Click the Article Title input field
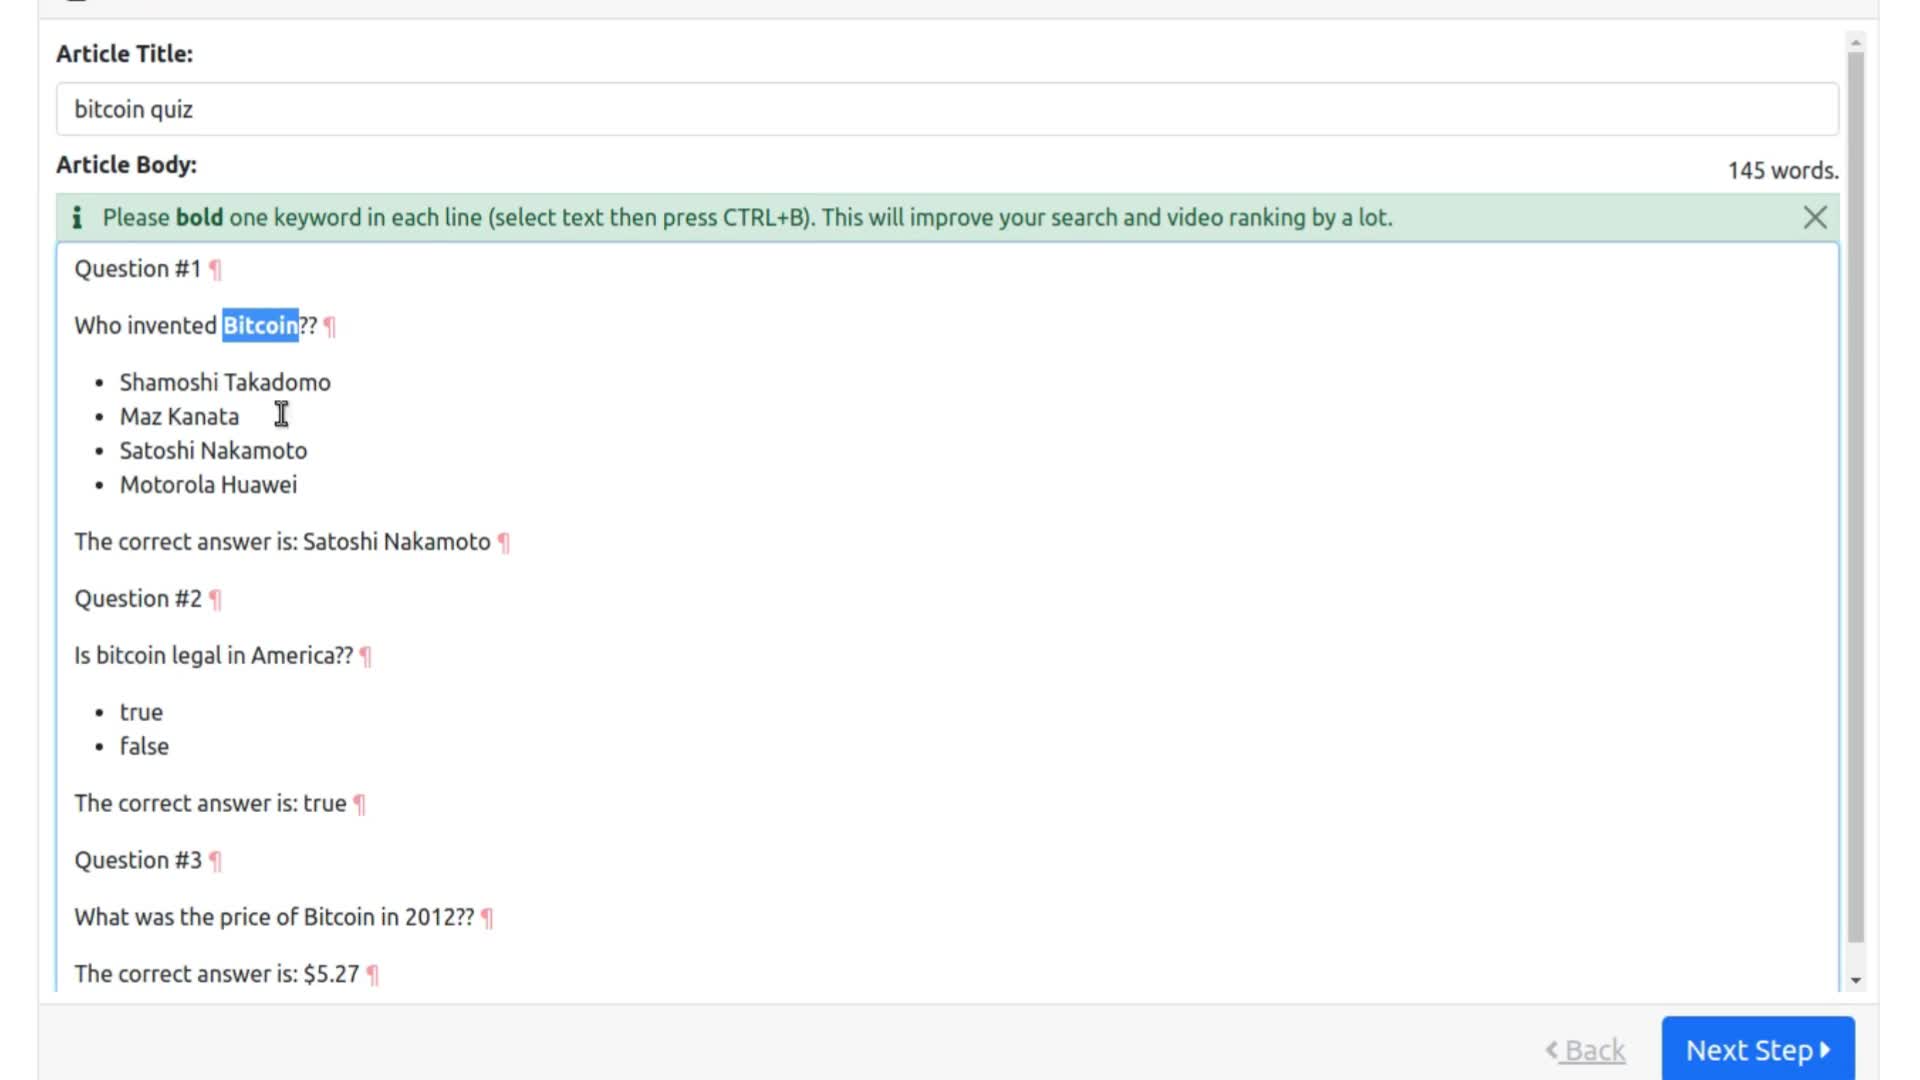 point(947,109)
